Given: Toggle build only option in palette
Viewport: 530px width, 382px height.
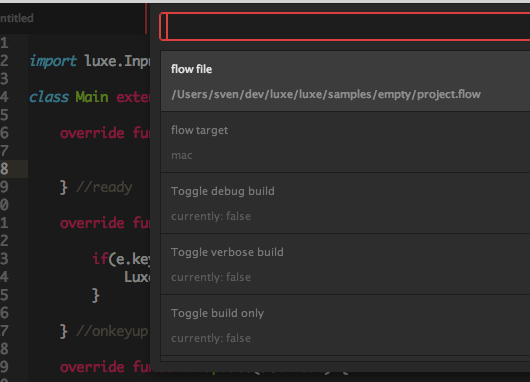Looking at the screenshot, I should pos(345,325).
